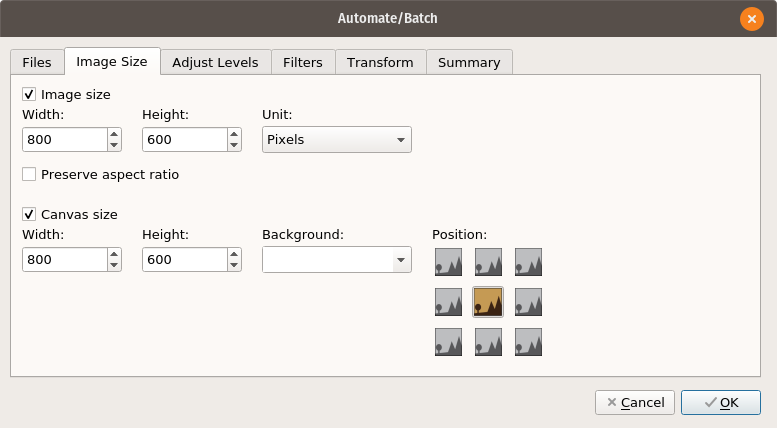Click the canvas Width input field
The height and width of the screenshot is (428, 777).
[x=65, y=260]
